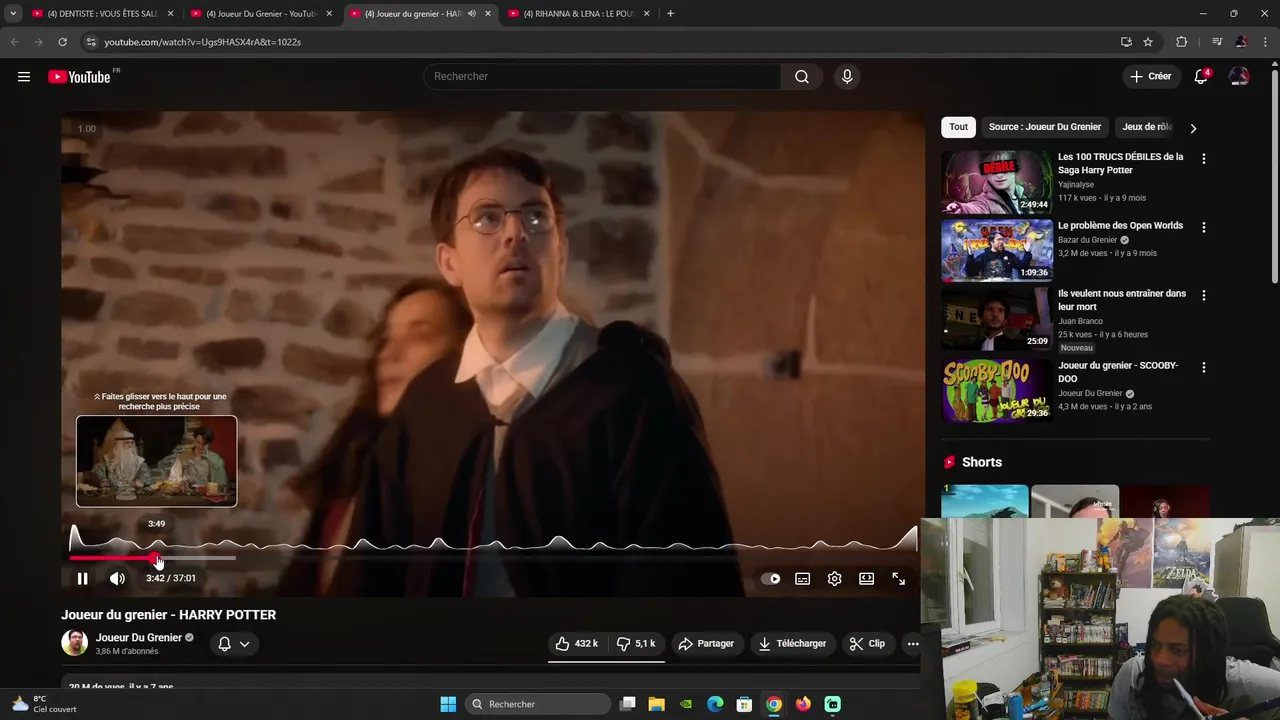Viewport: 1280px width, 720px height.
Task: Switch to the DENTISTE : VOUS ÊTES SALE tab
Action: click(x=103, y=14)
